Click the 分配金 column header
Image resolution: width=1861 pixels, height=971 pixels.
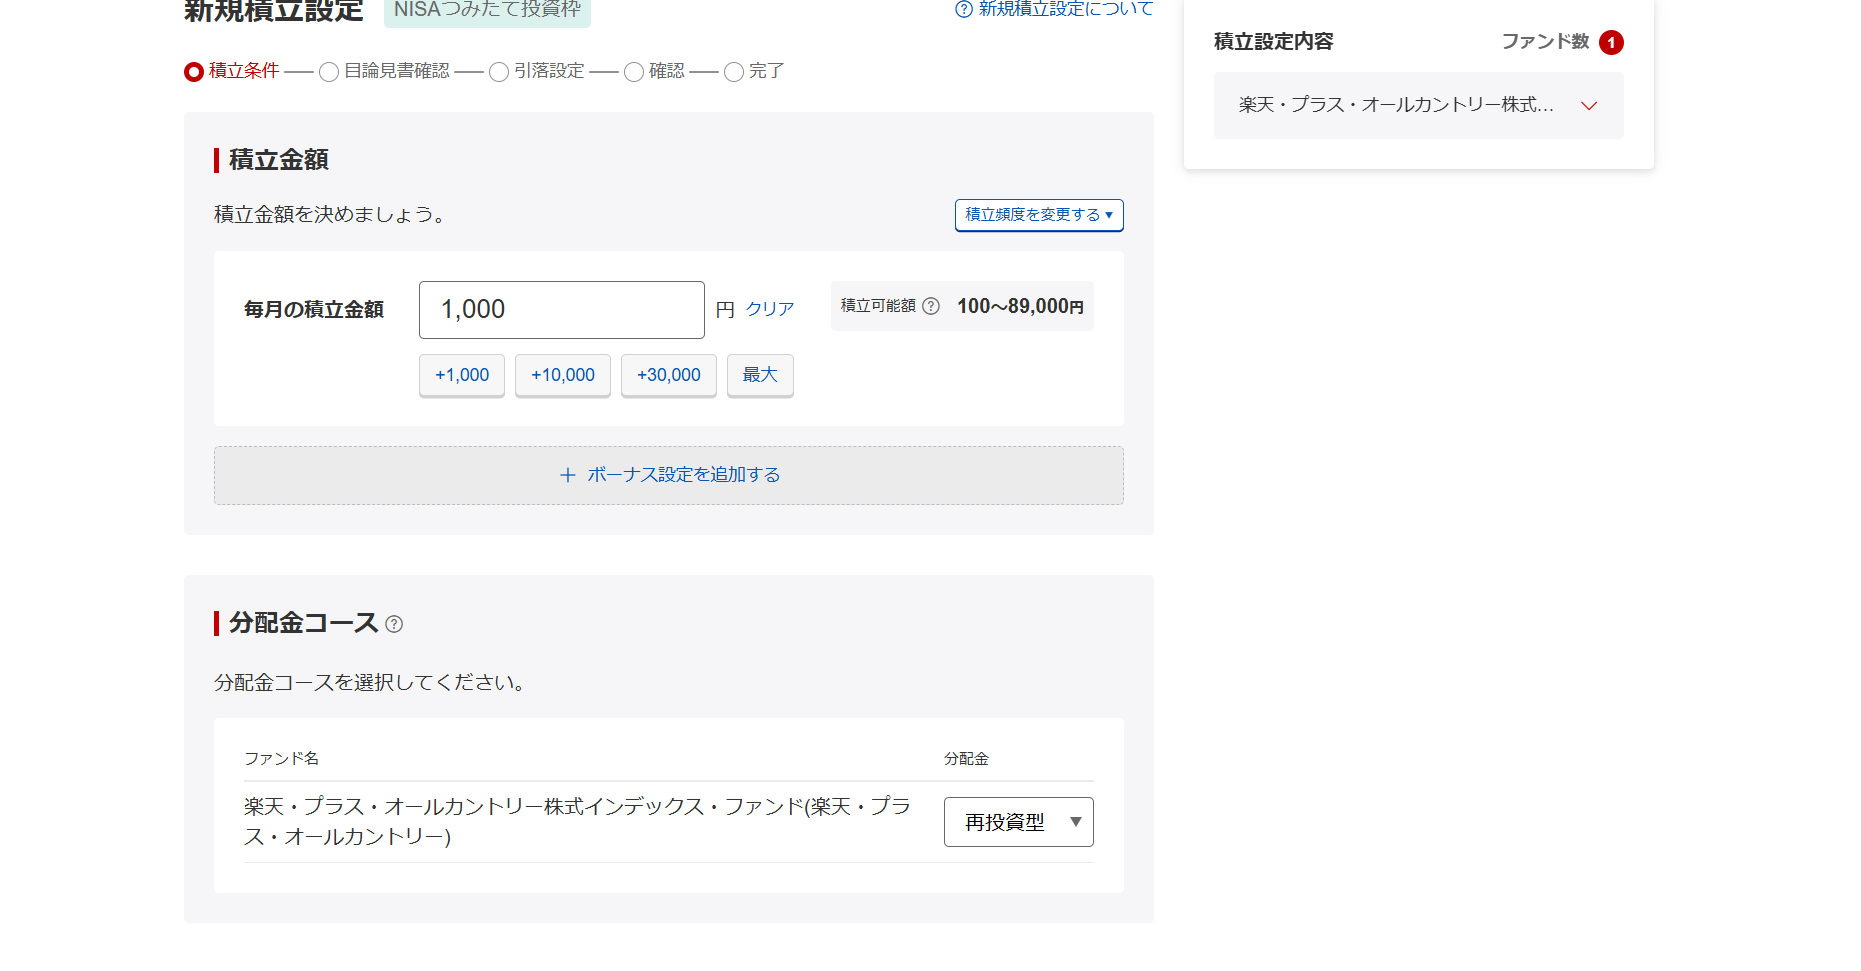[966, 759]
